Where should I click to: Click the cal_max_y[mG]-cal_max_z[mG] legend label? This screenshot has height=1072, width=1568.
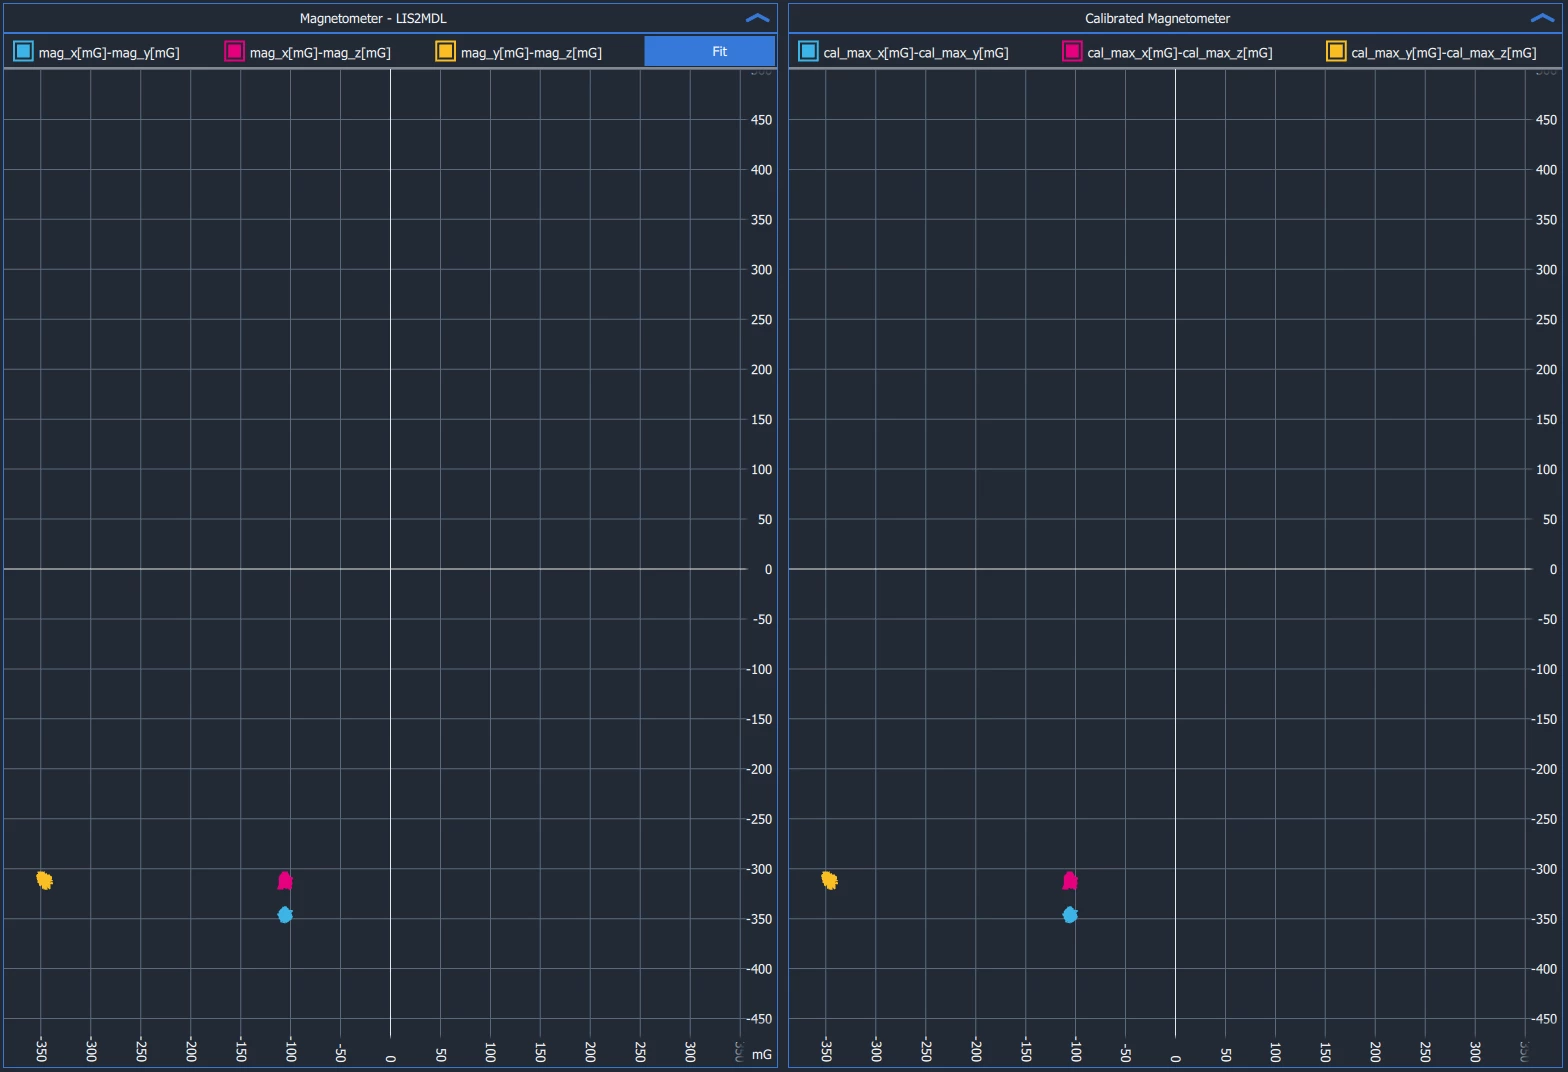(1444, 53)
